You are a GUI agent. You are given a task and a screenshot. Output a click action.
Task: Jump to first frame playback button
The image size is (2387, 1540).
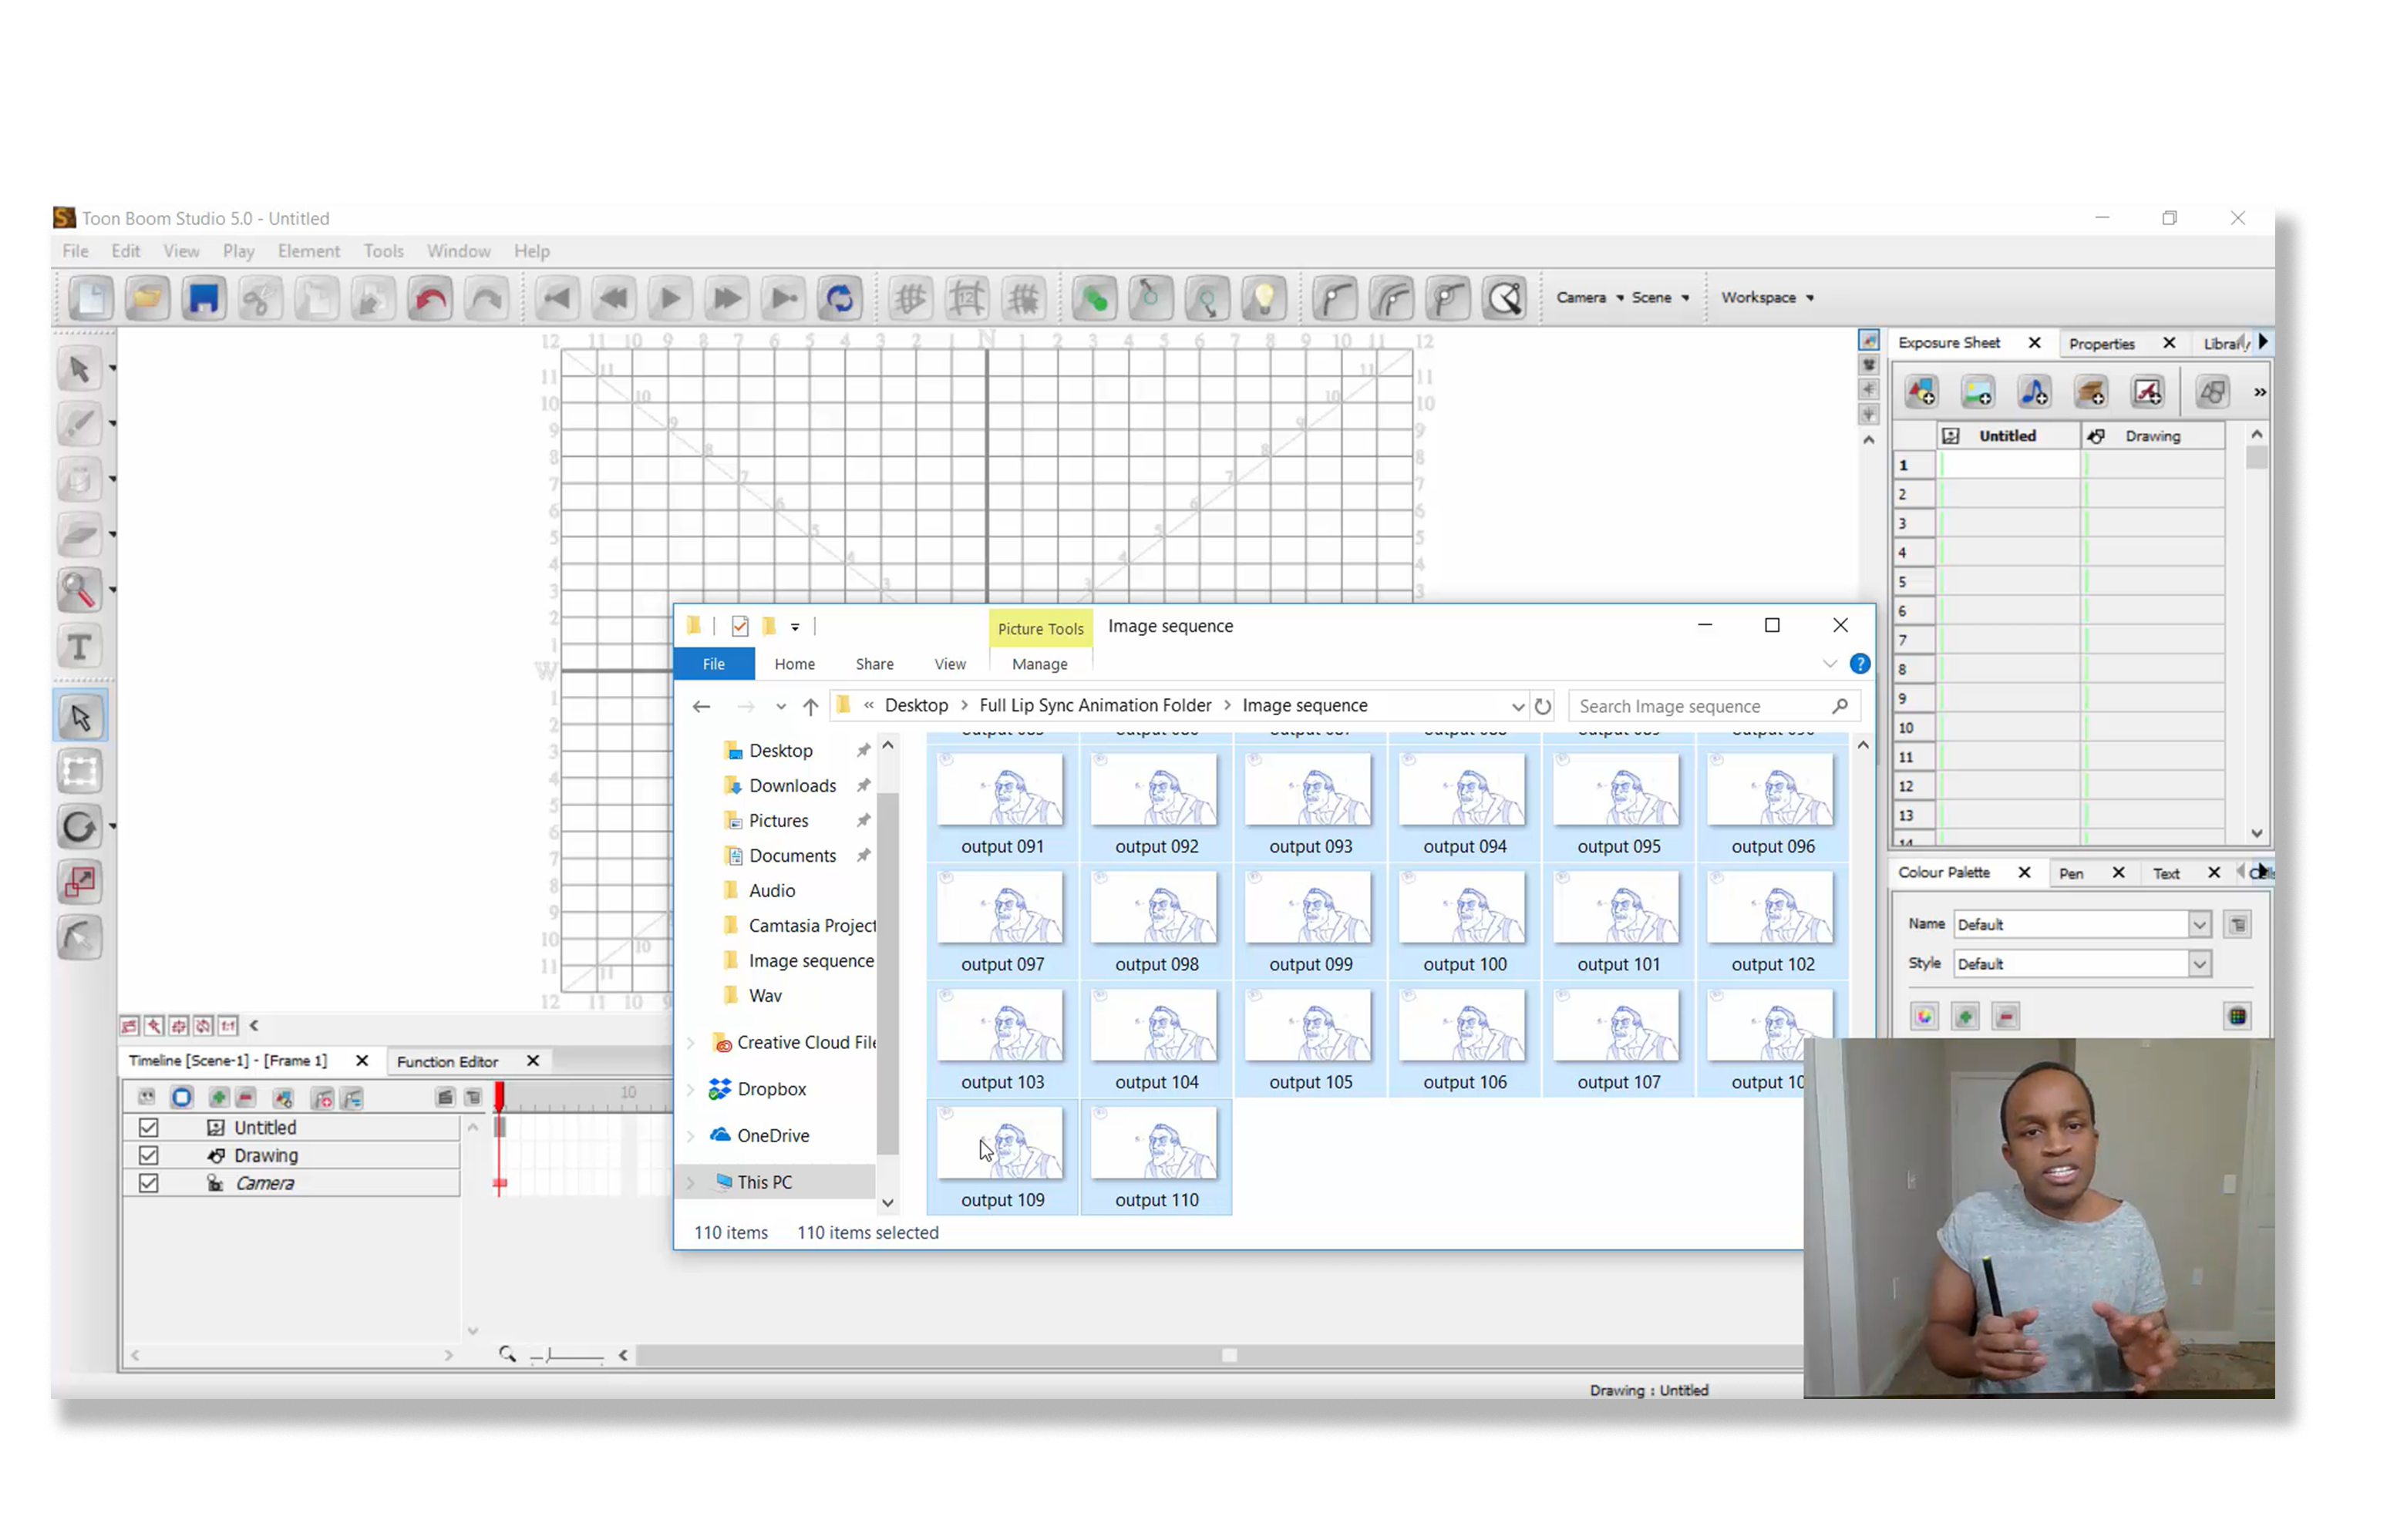click(557, 298)
